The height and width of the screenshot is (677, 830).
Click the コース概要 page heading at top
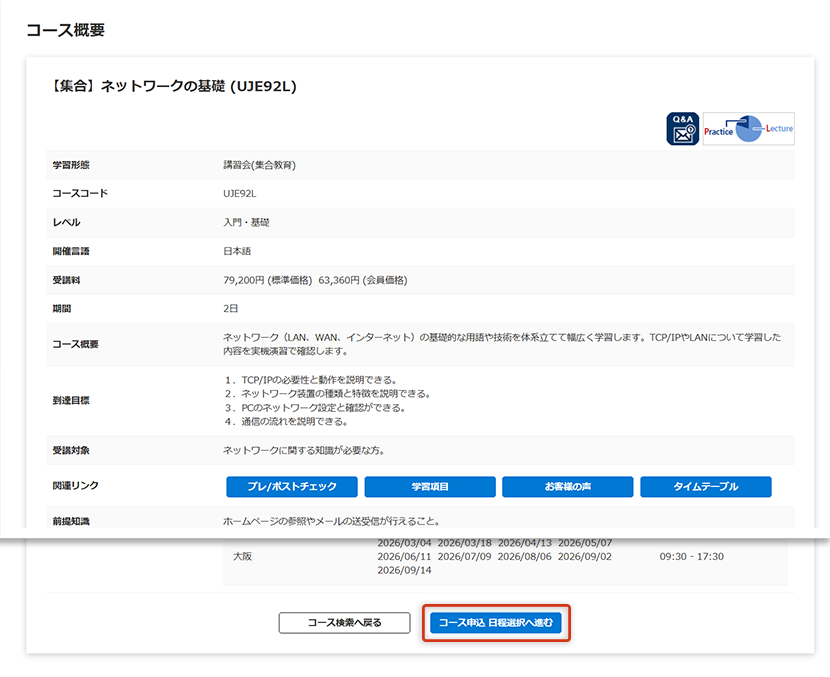[66, 30]
